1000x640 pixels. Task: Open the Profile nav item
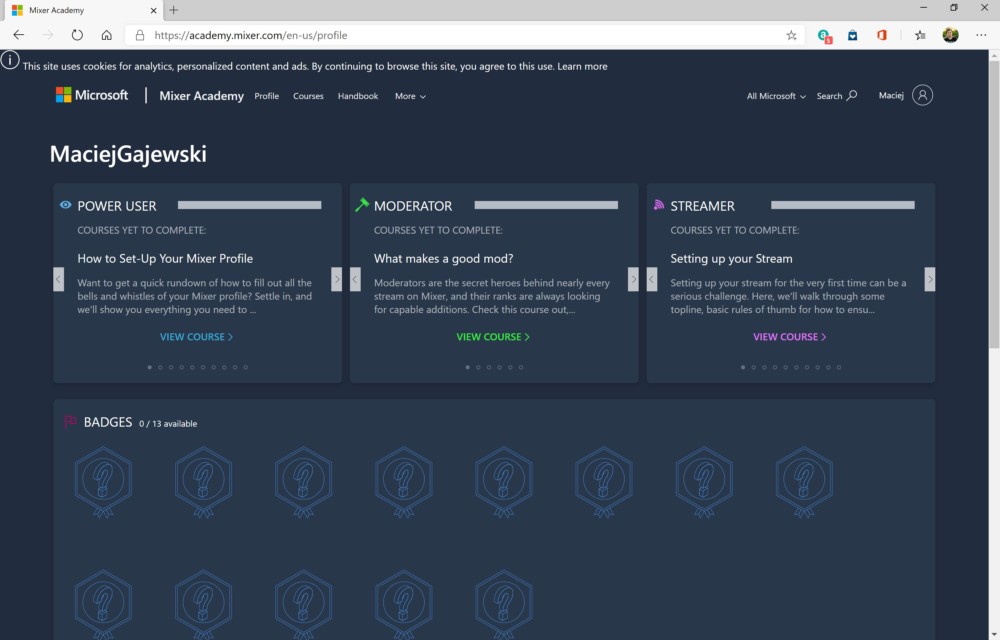click(267, 96)
